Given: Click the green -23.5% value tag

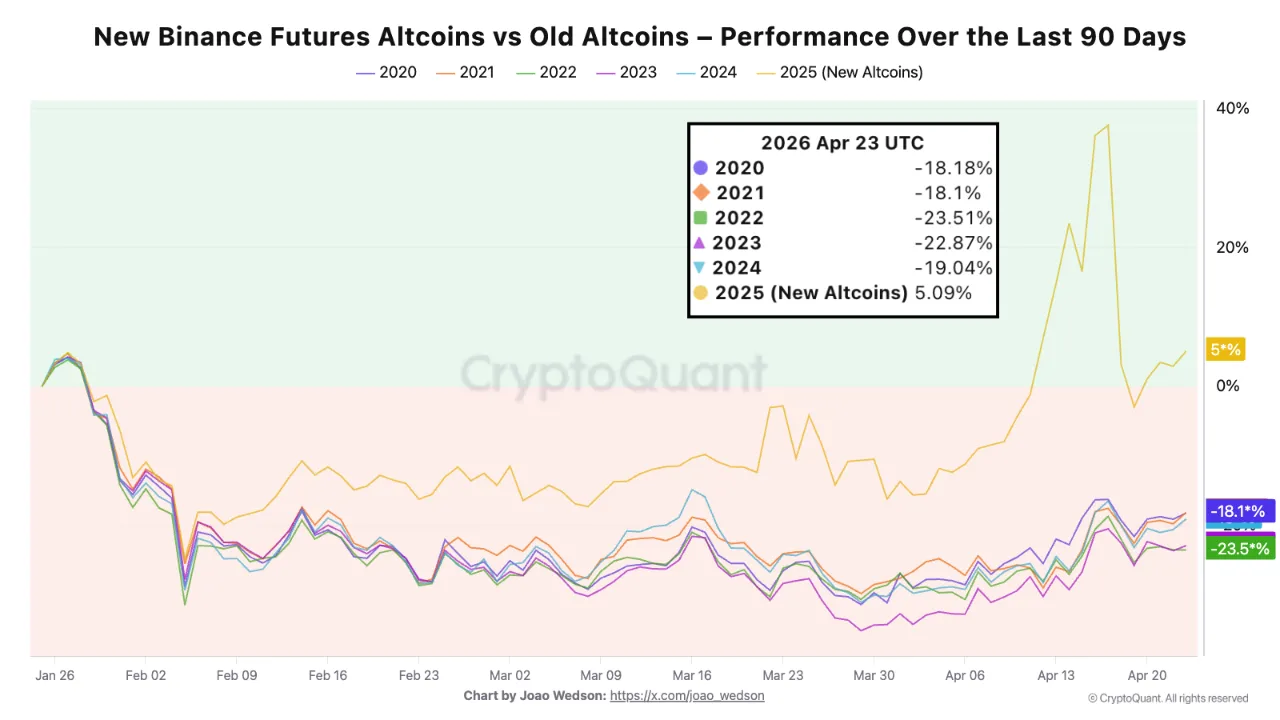Looking at the screenshot, I should tap(1240, 548).
